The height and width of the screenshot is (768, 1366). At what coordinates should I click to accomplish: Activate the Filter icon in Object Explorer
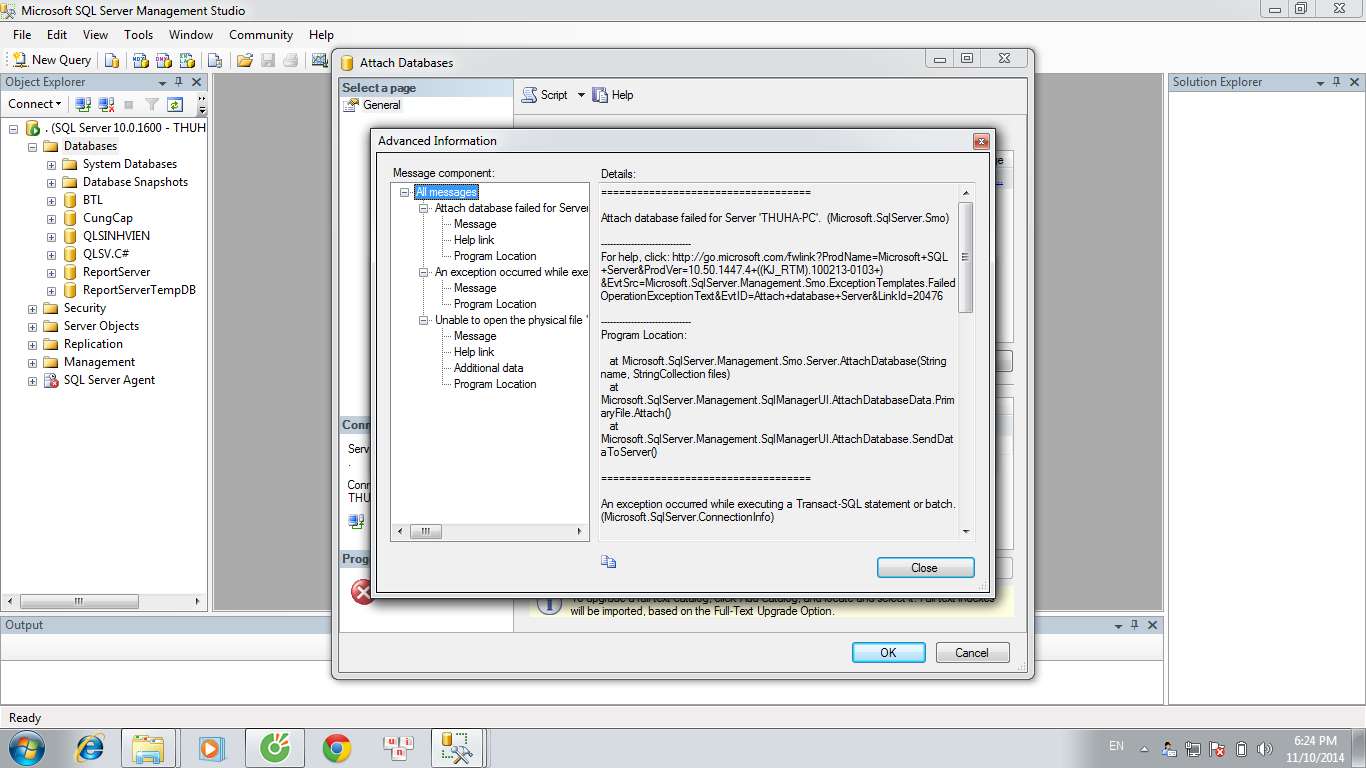pyautogui.click(x=151, y=103)
